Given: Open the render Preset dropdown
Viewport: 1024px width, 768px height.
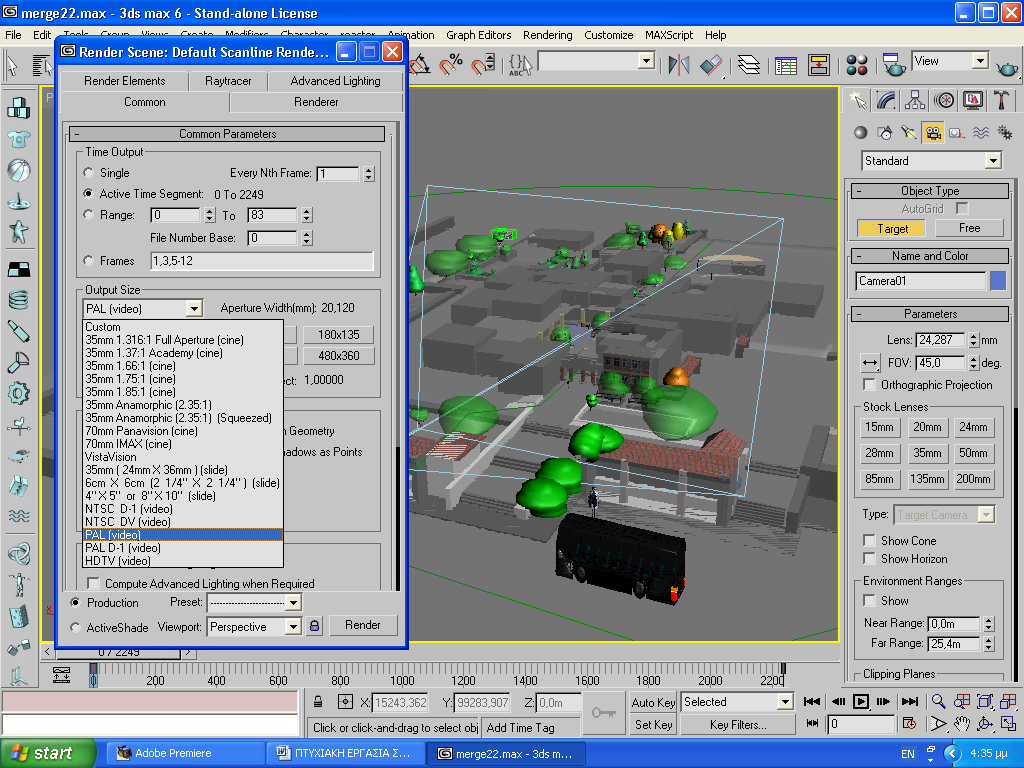Looking at the screenshot, I should pyautogui.click(x=254, y=602).
